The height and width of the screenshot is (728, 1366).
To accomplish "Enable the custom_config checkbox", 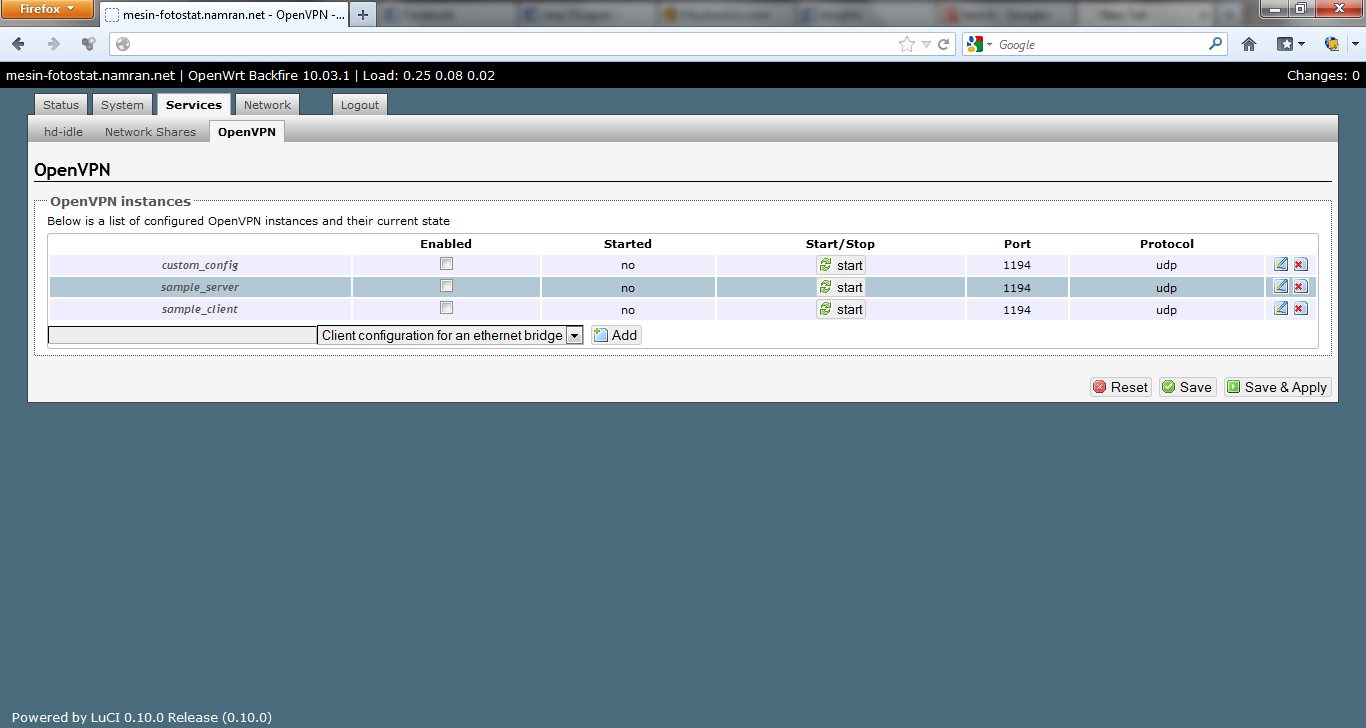I will coord(446,264).
